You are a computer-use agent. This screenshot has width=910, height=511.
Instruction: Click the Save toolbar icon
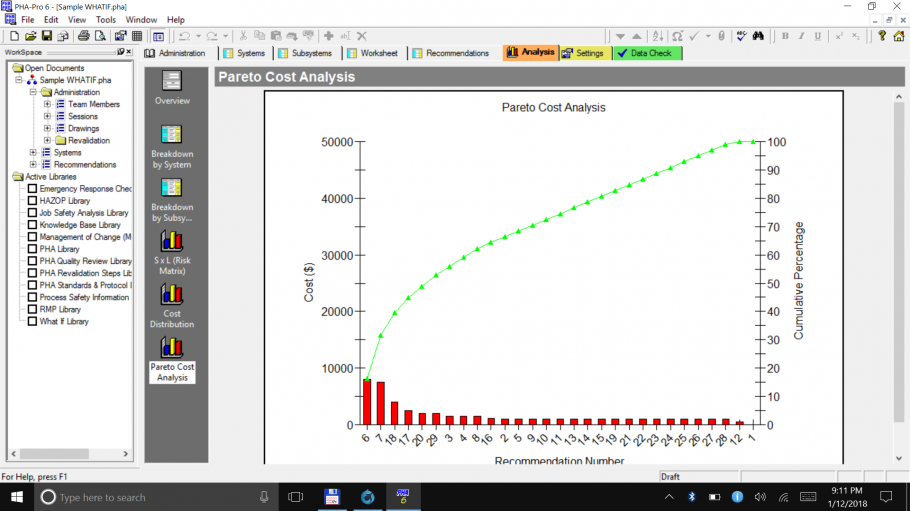[47, 36]
